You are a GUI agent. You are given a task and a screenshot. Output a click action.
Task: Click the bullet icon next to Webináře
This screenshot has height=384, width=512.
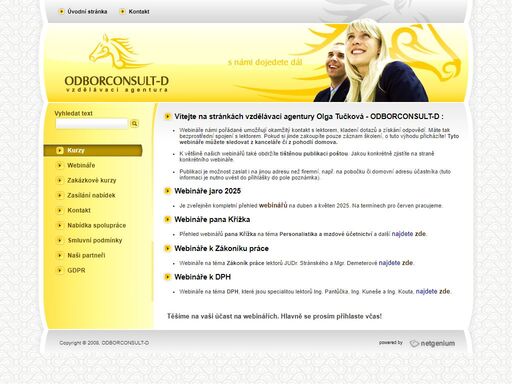pos(60,165)
